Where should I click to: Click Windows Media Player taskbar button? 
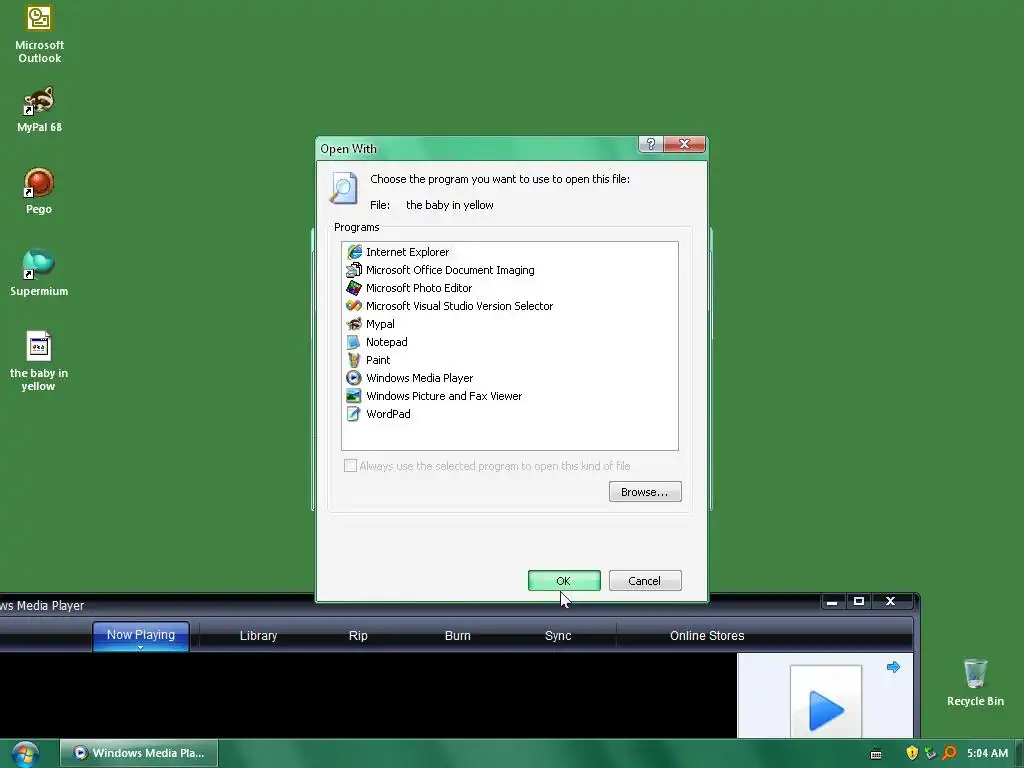(139, 753)
